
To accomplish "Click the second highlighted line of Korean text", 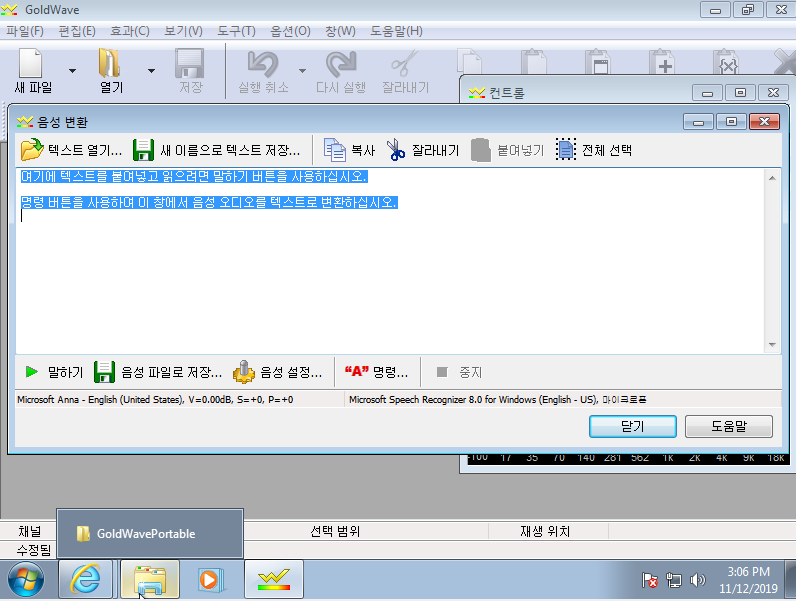I will coord(209,203).
